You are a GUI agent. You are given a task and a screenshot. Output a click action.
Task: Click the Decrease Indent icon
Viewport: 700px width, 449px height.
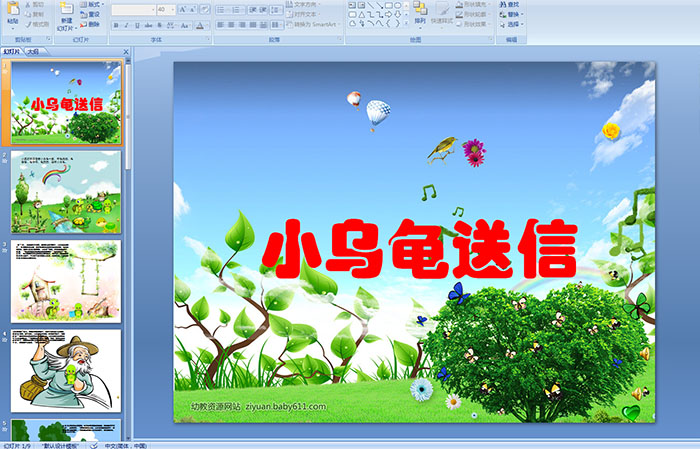253,9
